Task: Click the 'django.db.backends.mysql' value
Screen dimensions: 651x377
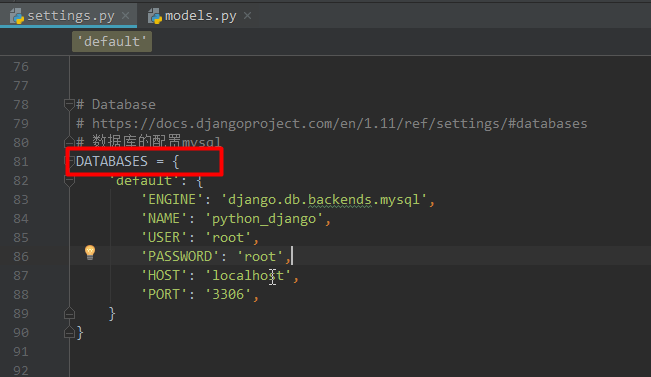Action: coord(324,200)
